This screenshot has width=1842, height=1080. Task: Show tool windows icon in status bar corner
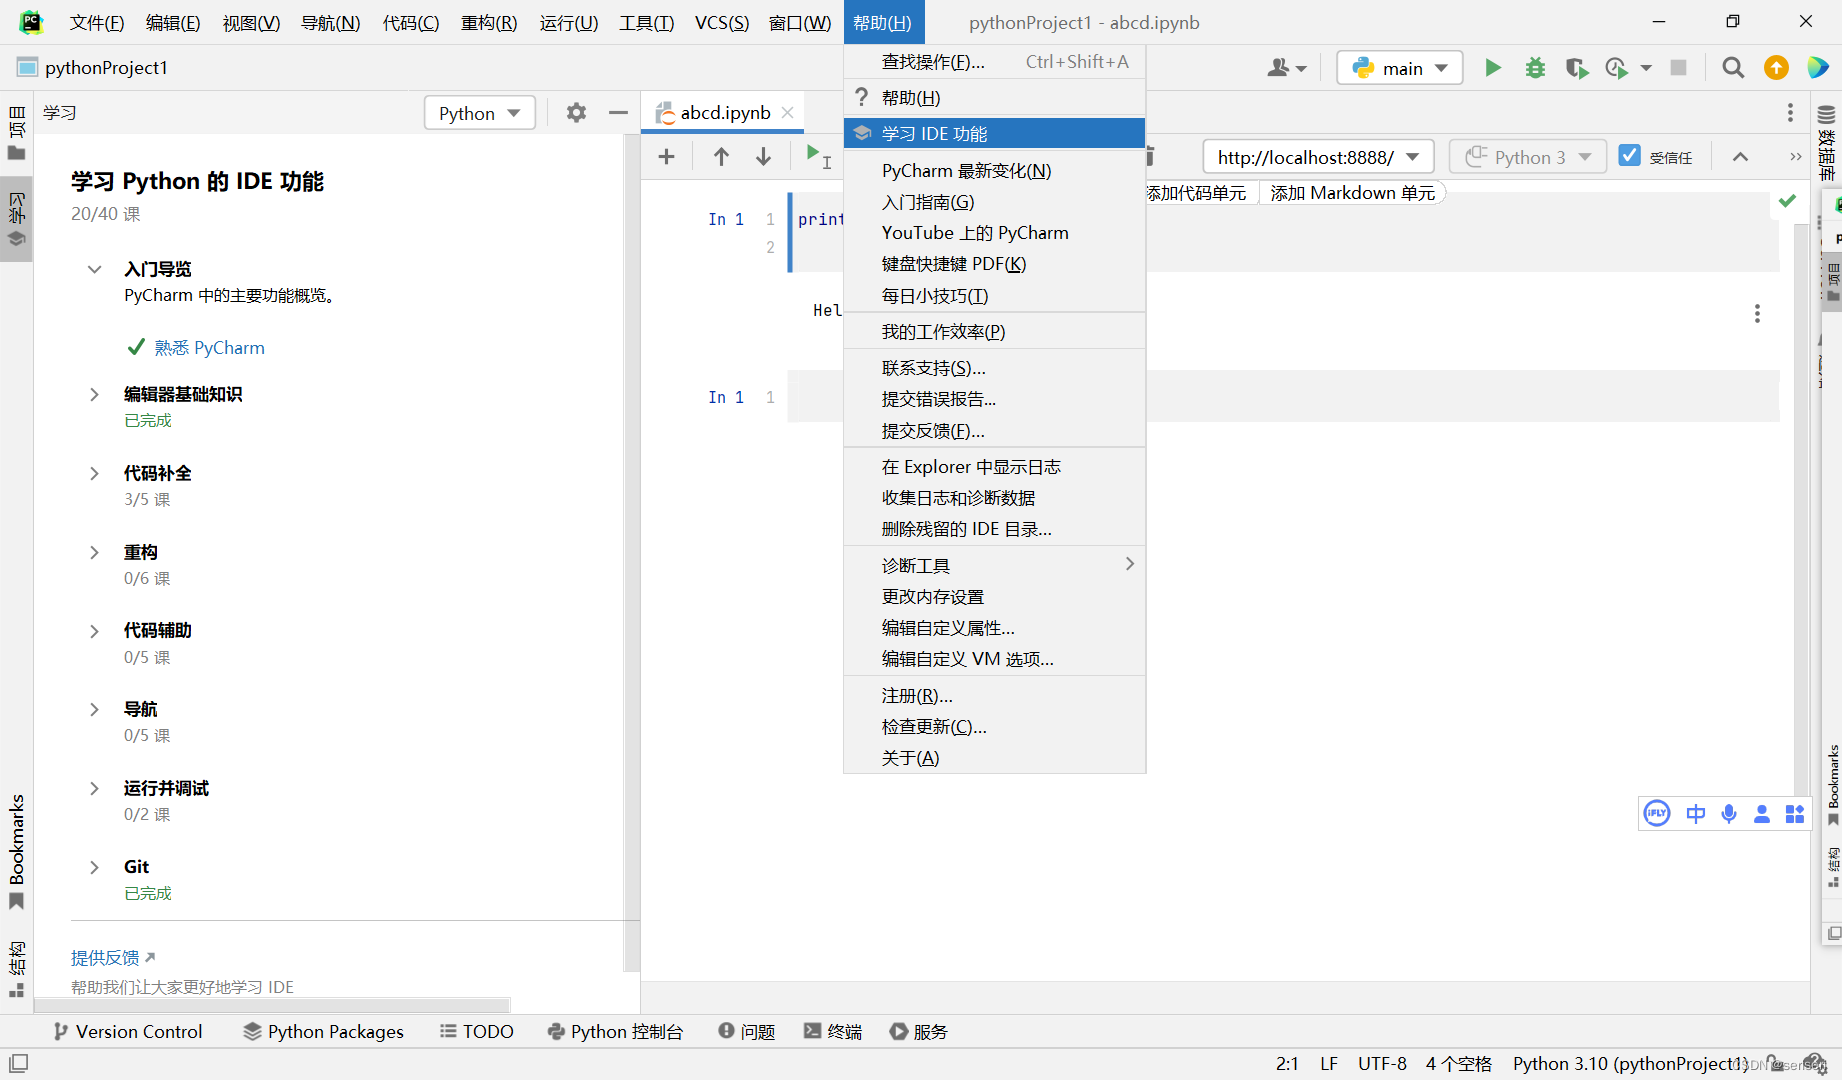point(18,1063)
